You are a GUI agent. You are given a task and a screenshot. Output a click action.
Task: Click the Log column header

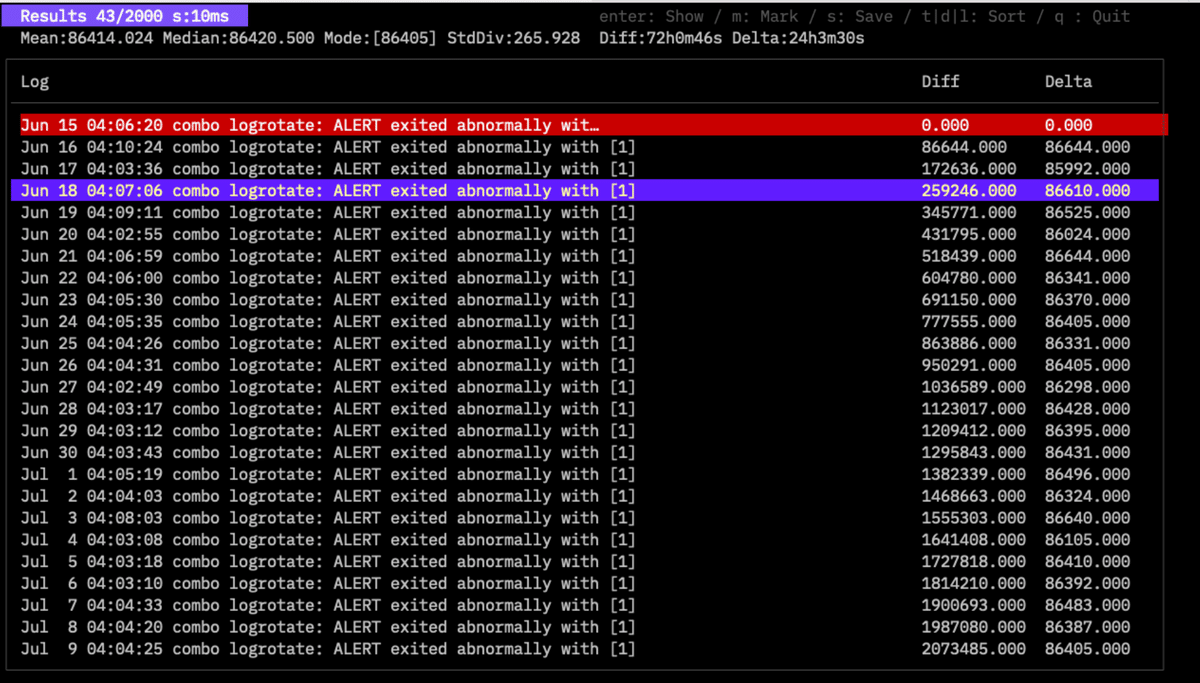pos(35,82)
